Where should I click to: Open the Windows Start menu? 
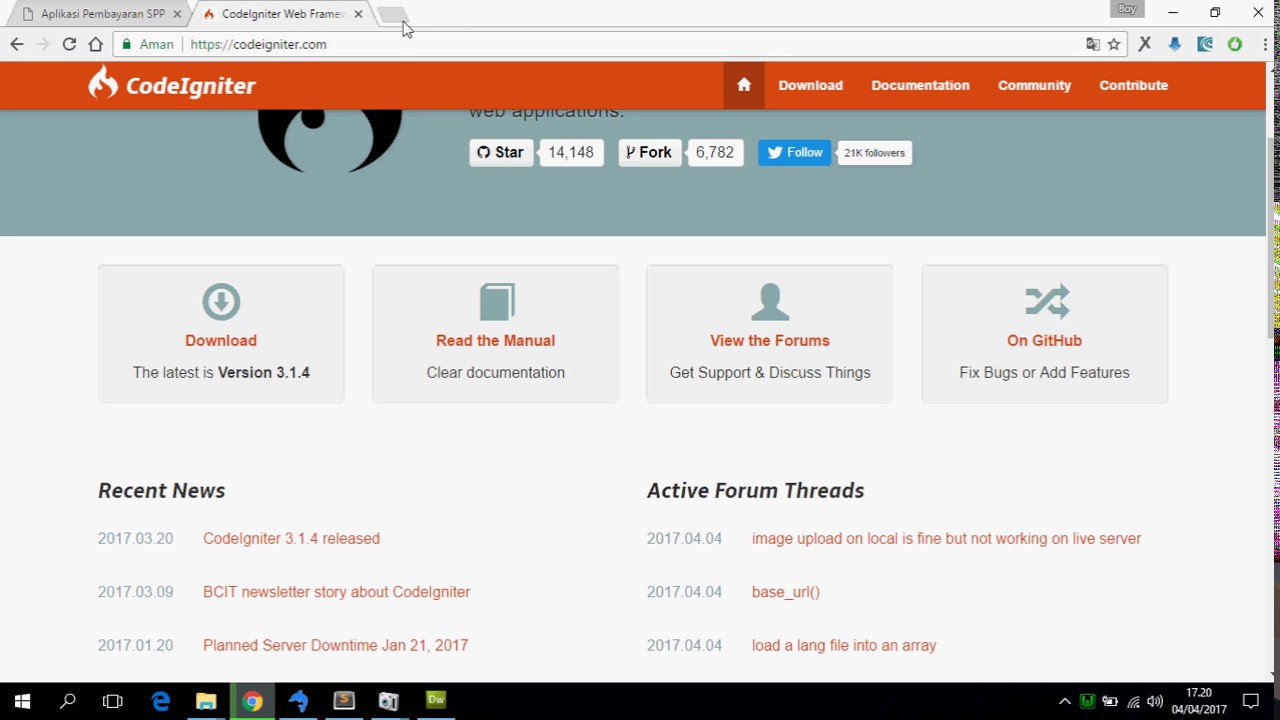[x=22, y=702]
